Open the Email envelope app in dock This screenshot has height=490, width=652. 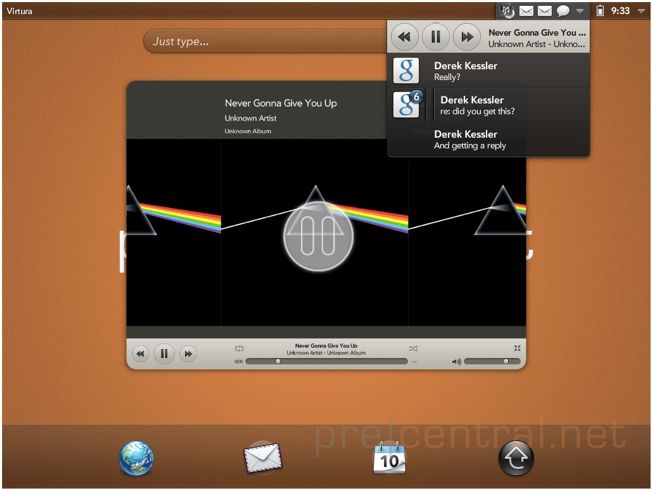[x=263, y=458]
